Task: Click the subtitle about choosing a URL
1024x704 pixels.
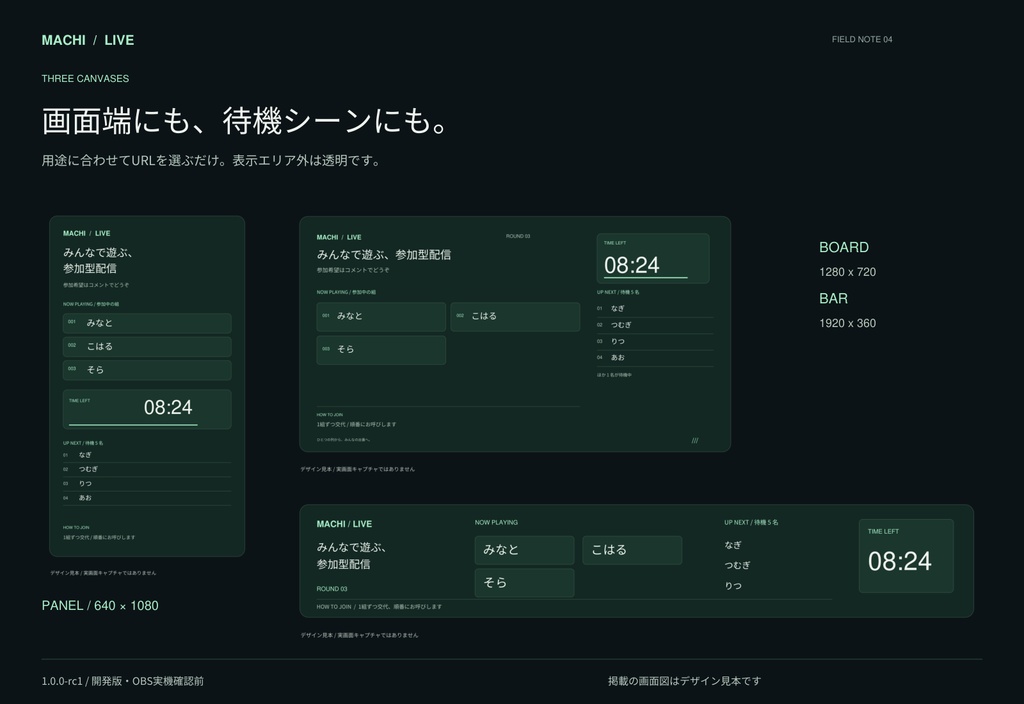Action: pyautogui.click(x=211, y=161)
